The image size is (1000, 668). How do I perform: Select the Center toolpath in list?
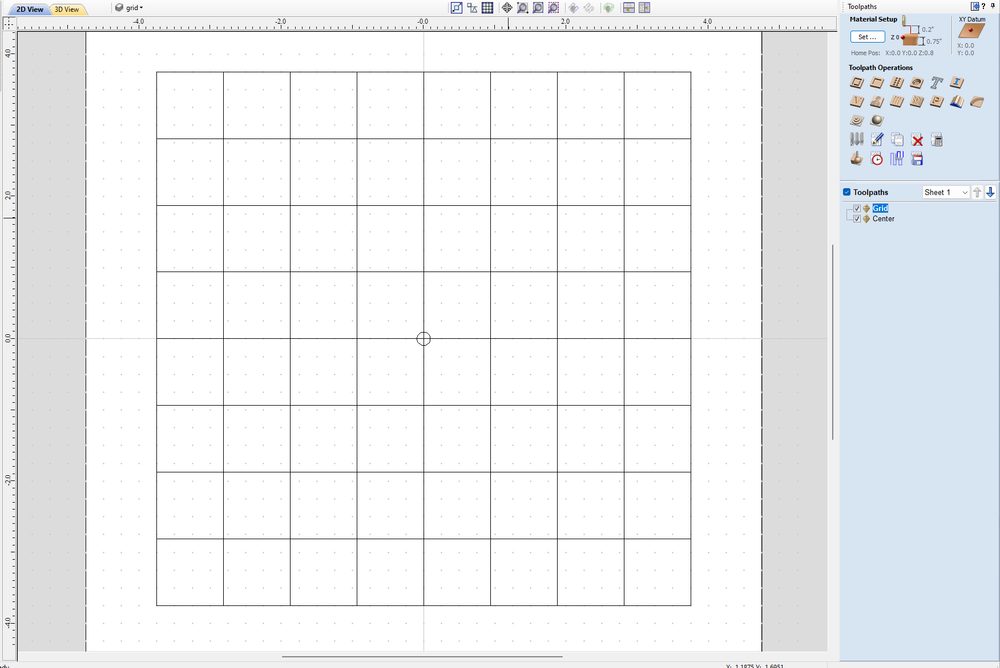[883, 218]
